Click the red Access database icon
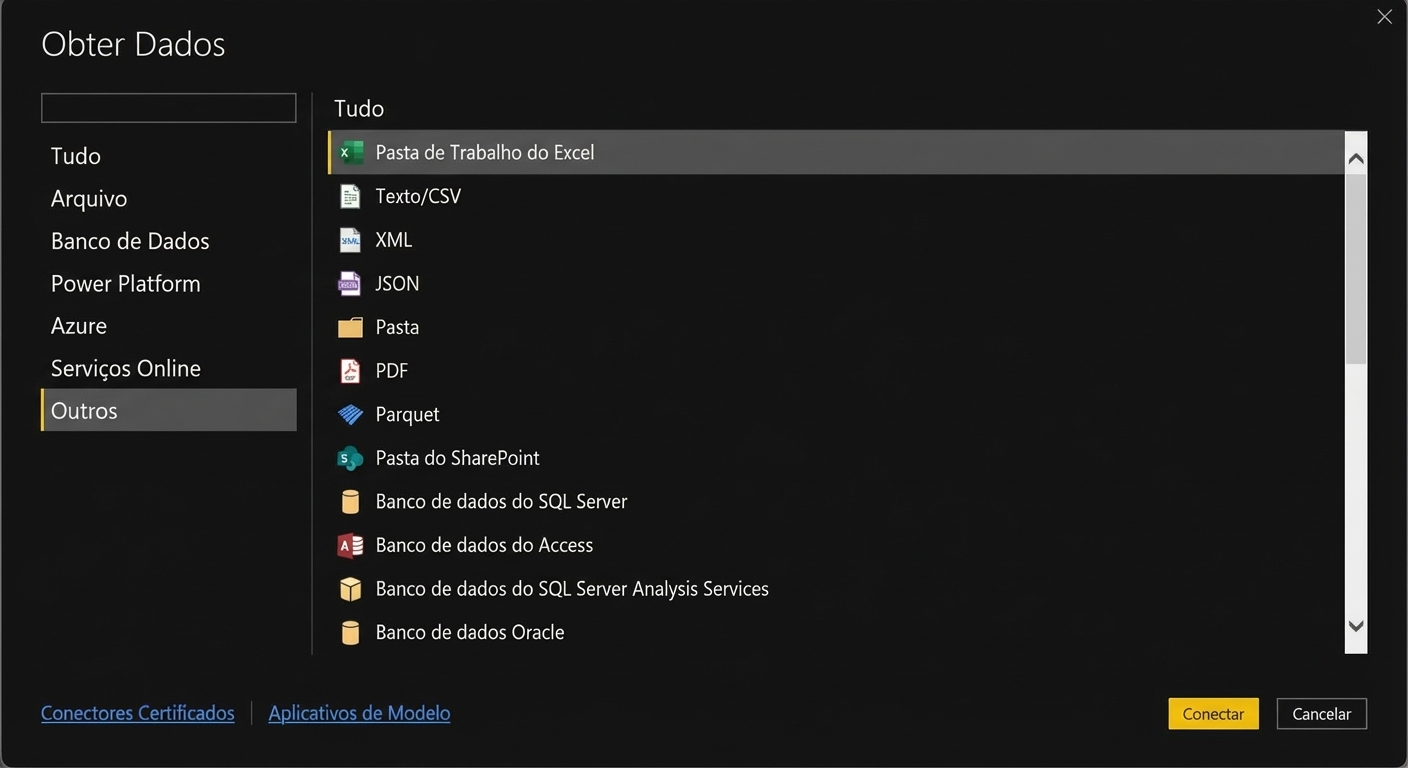The height and width of the screenshot is (768, 1408). click(350, 545)
